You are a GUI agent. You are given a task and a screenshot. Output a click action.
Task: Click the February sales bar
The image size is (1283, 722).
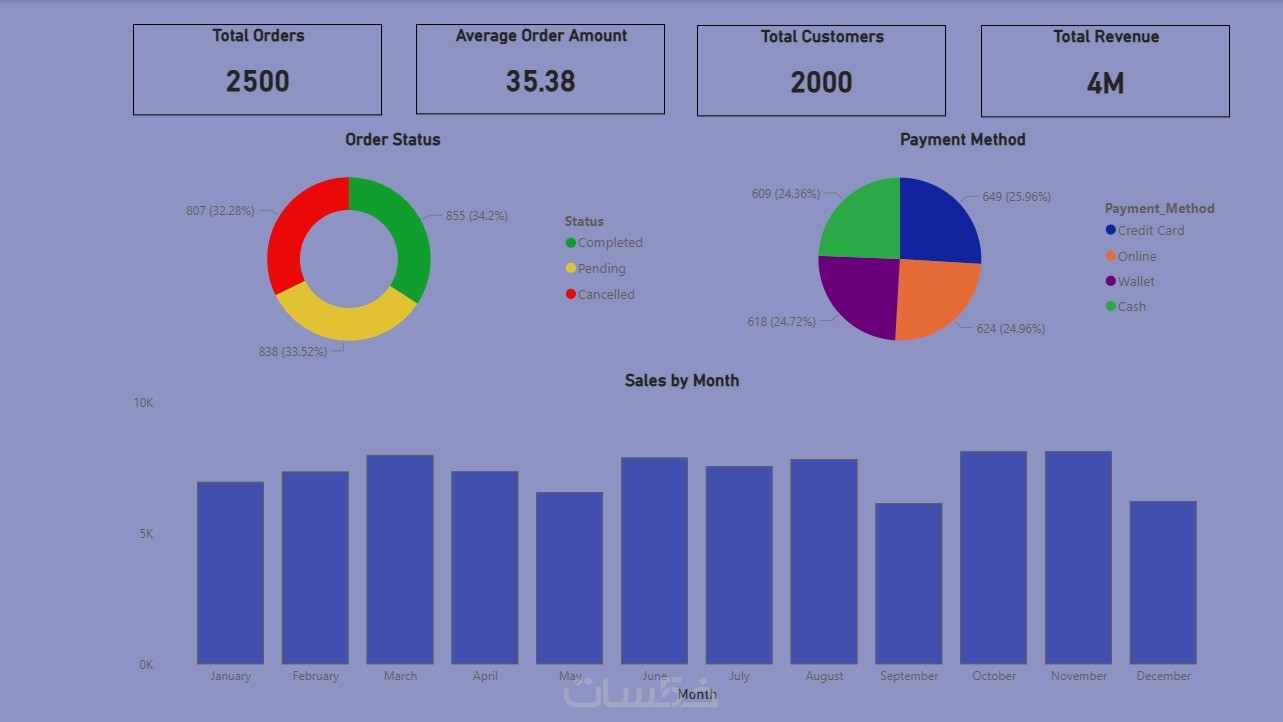(x=315, y=568)
